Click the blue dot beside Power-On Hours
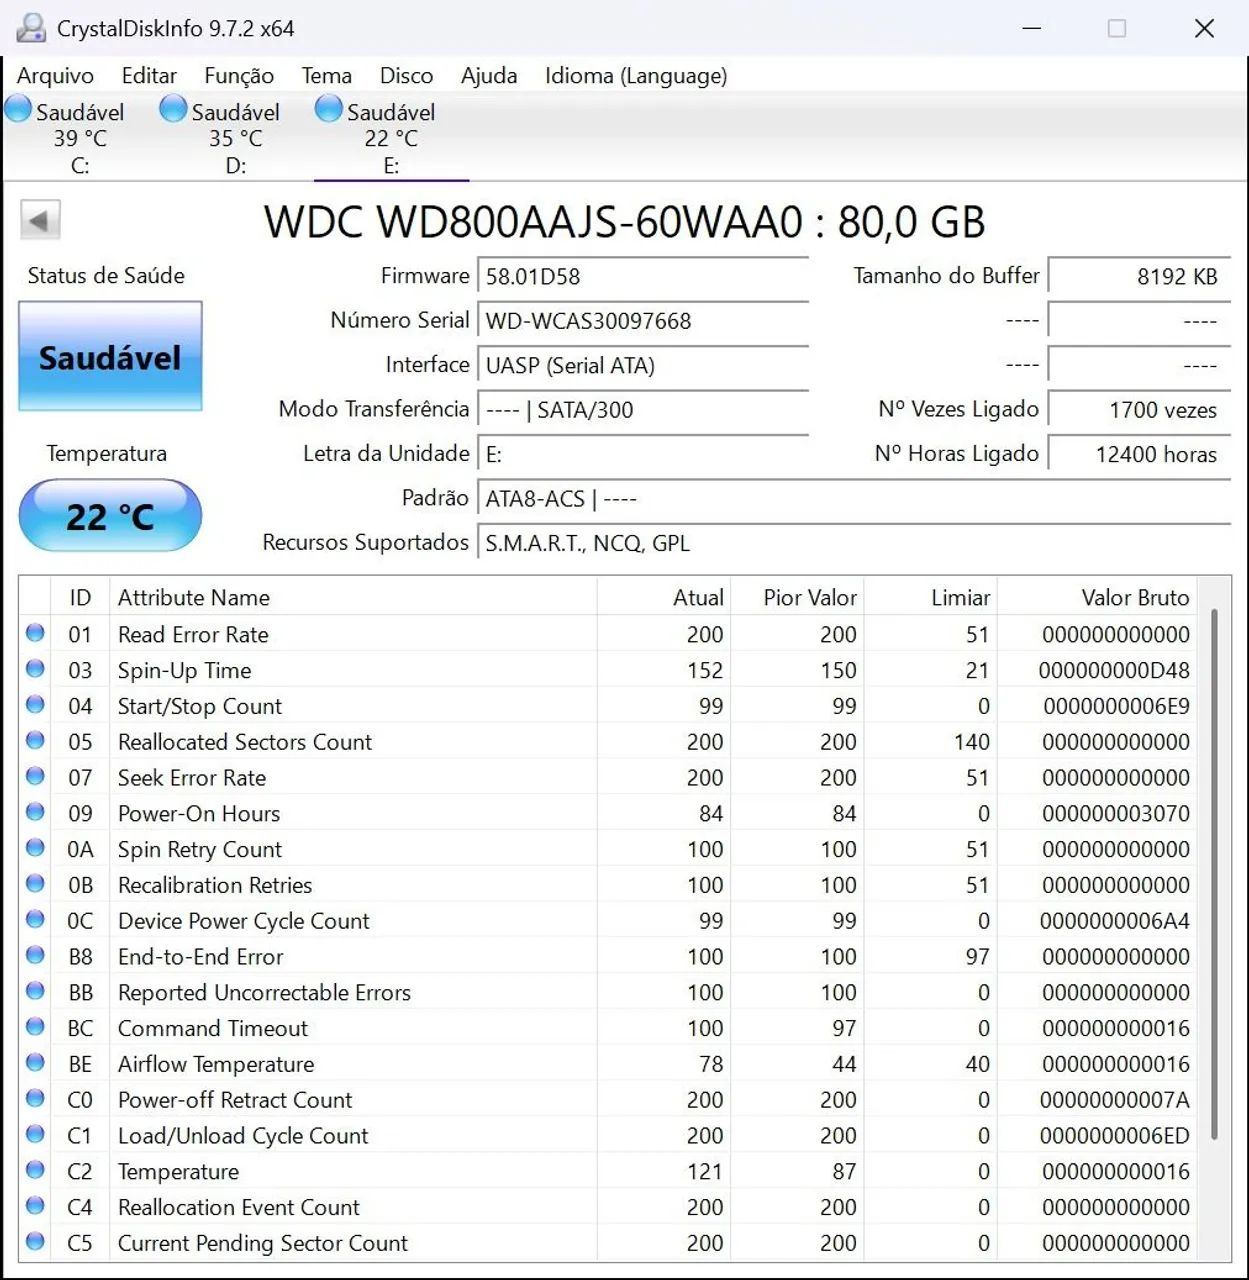This screenshot has height=1280, width=1249. [34, 813]
